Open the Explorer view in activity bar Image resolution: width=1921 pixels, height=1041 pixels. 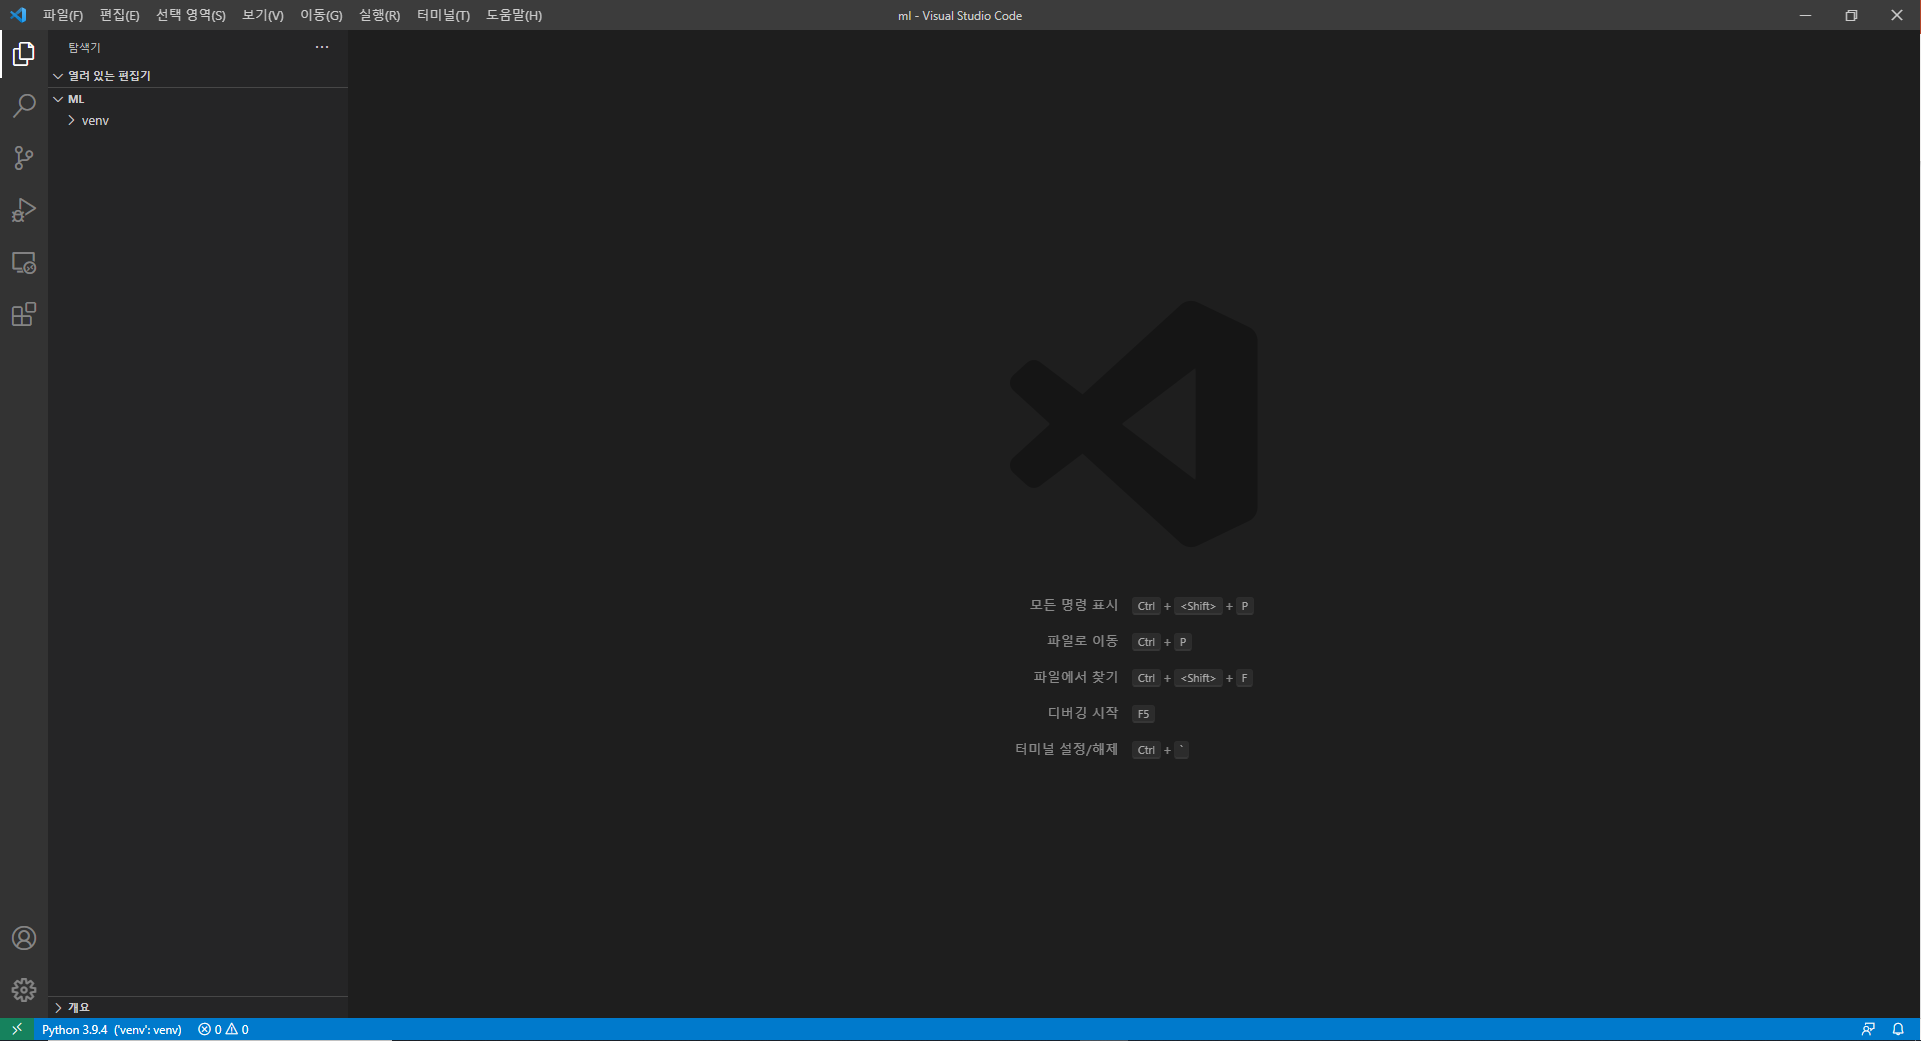(x=24, y=54)
